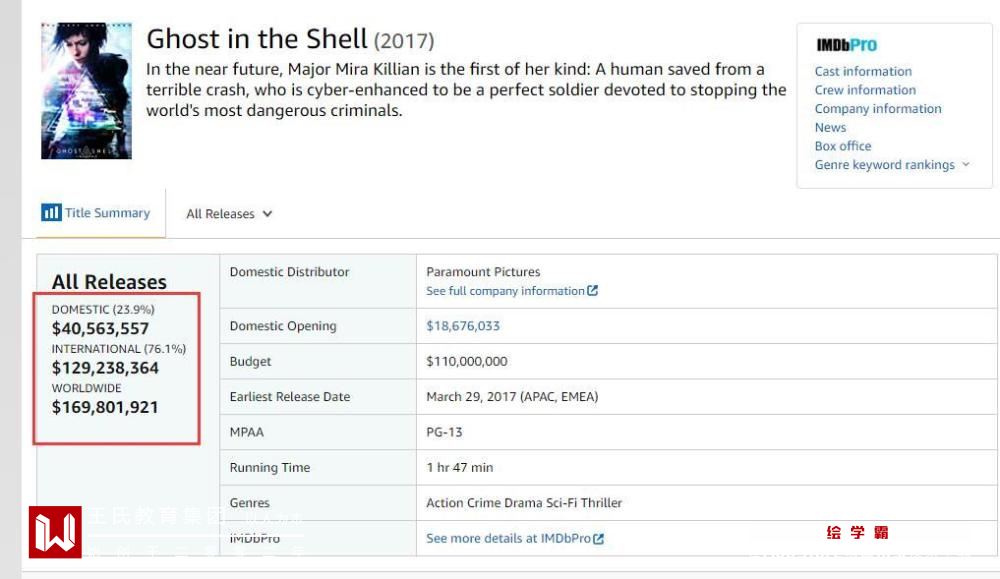1000x579 pixels.
Task: Click the external link icon beside company information
Action: [x=593, y=291]
